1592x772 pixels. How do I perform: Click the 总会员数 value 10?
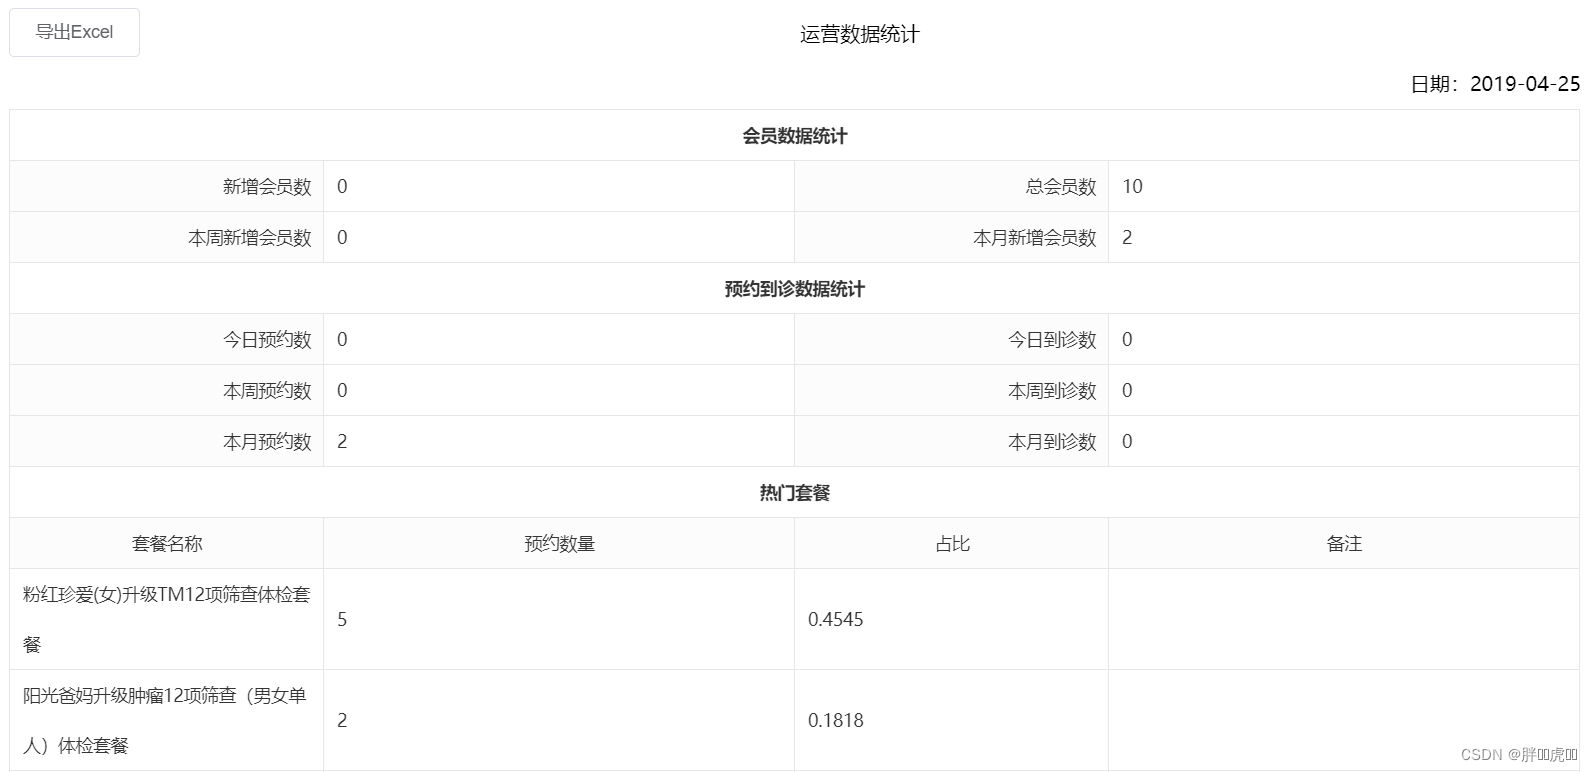[1132, 187]
